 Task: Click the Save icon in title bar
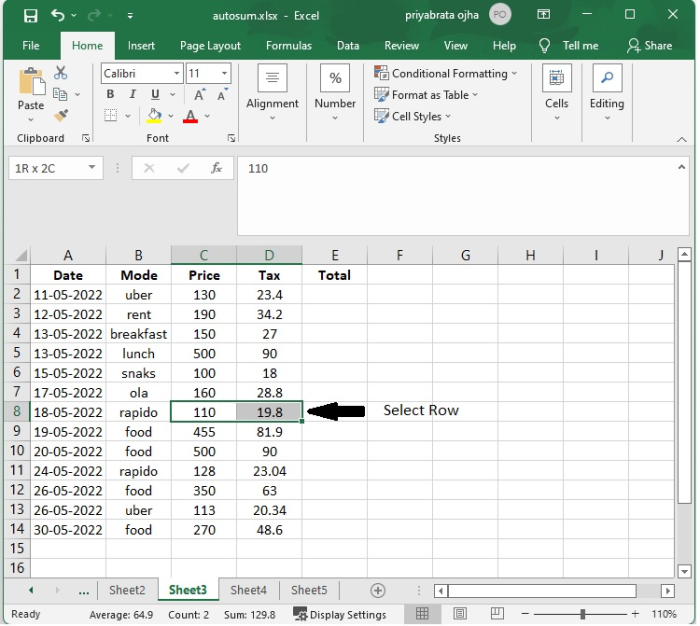[x=30, y=16]
